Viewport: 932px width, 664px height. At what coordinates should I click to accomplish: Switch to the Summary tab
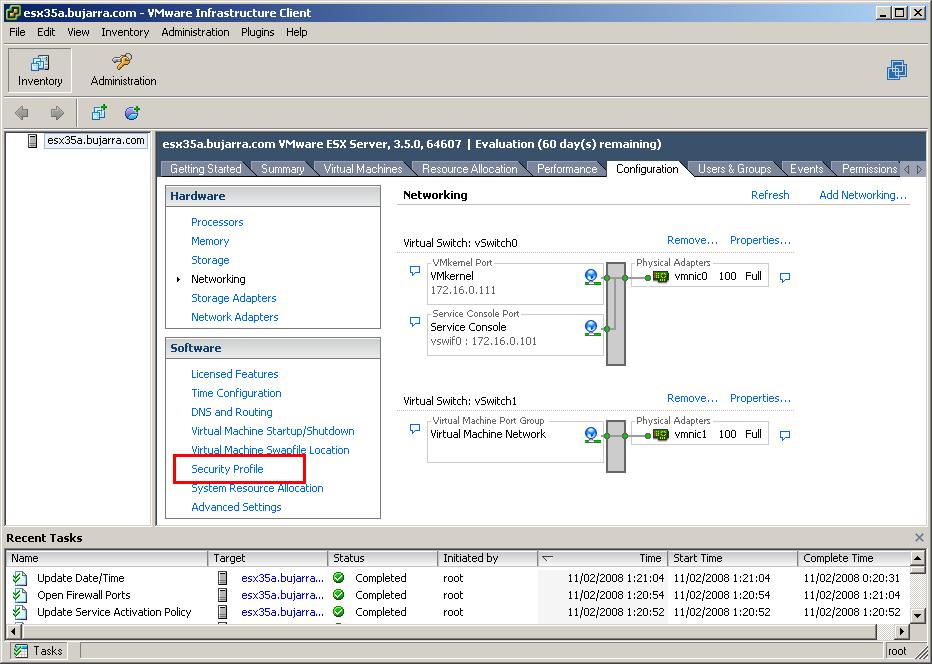point(282,169)
